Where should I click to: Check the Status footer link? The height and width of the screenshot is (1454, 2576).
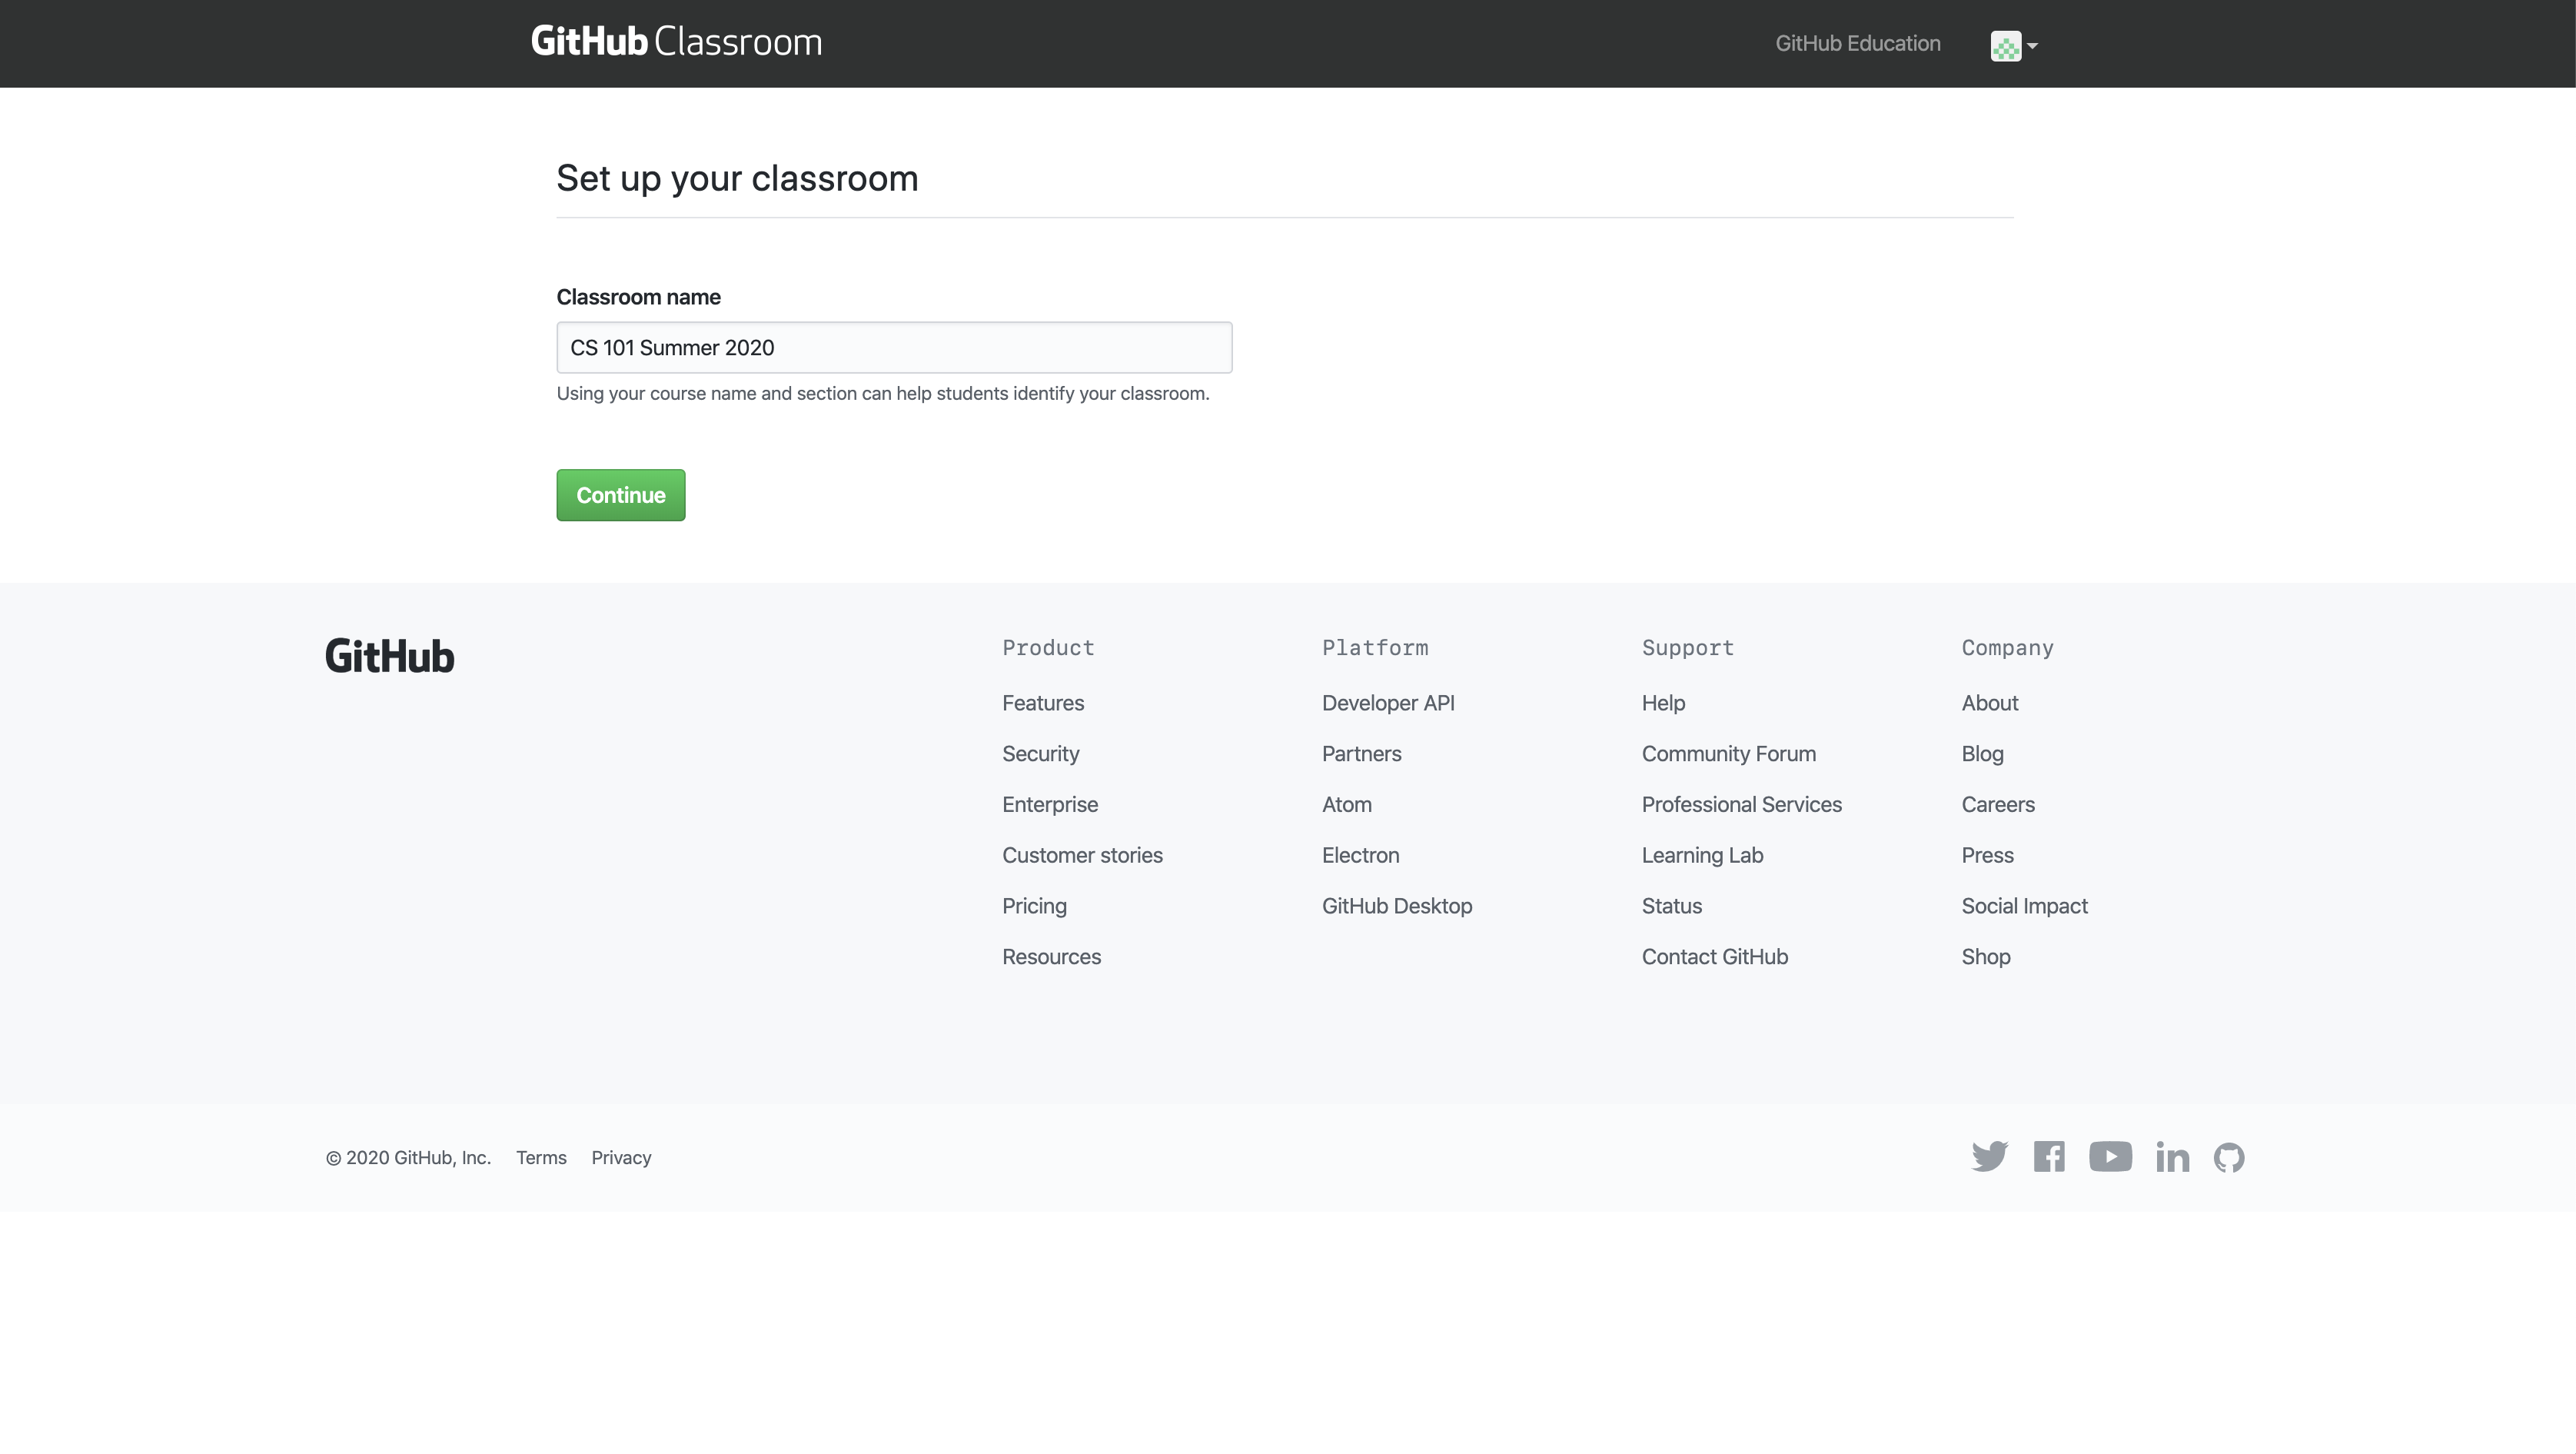(1672, 906)
